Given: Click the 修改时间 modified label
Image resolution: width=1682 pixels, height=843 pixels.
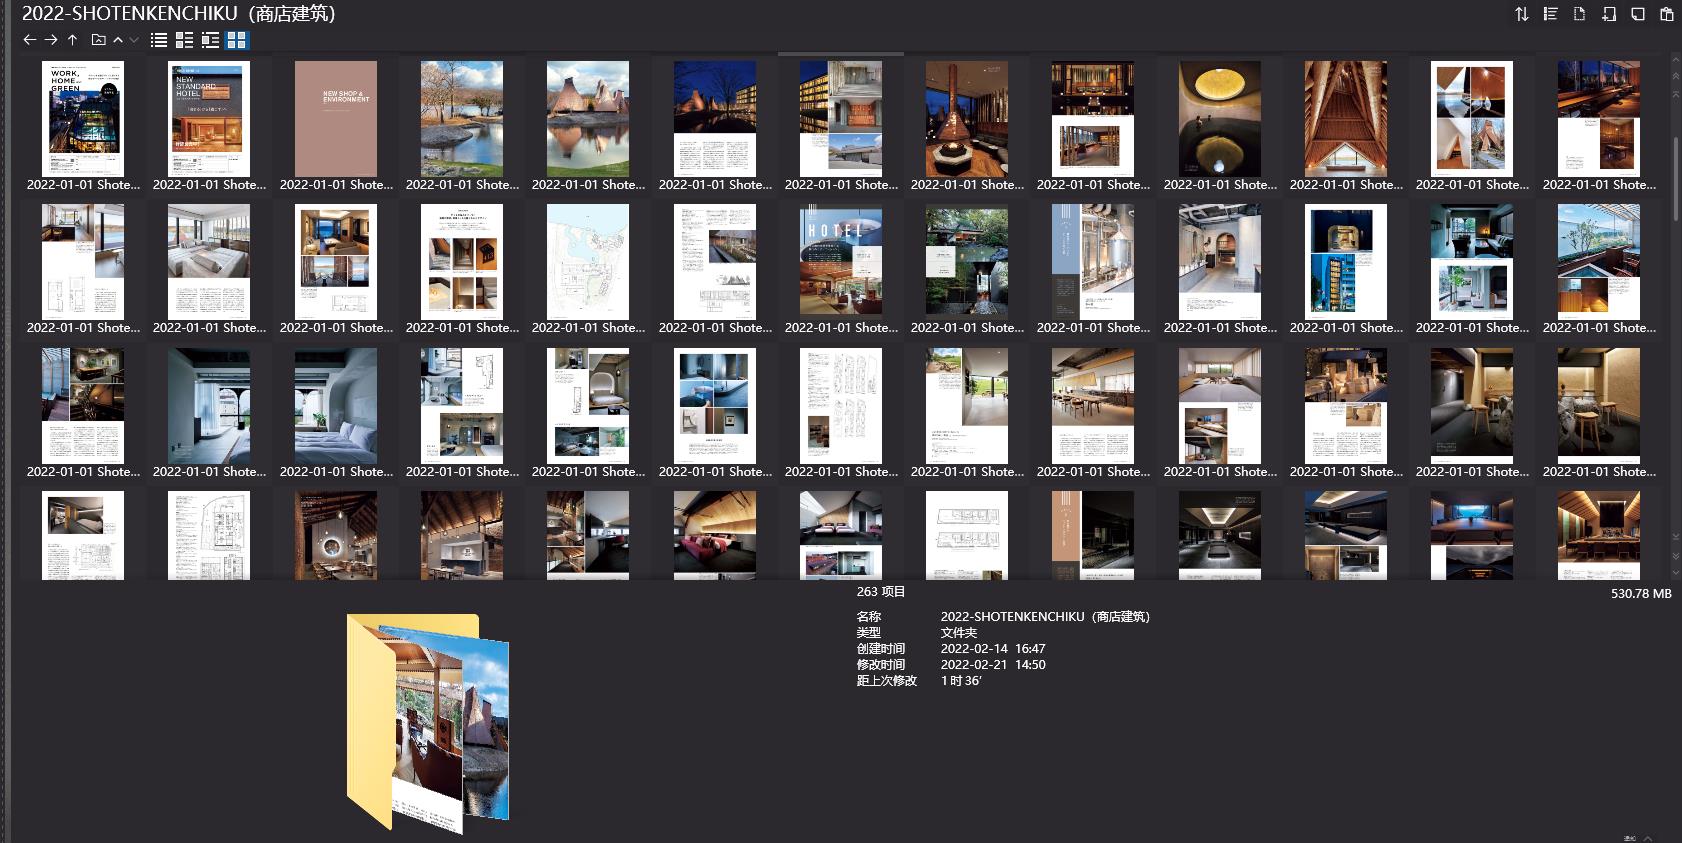Looking at the screenshot, I should pos(881,665).
